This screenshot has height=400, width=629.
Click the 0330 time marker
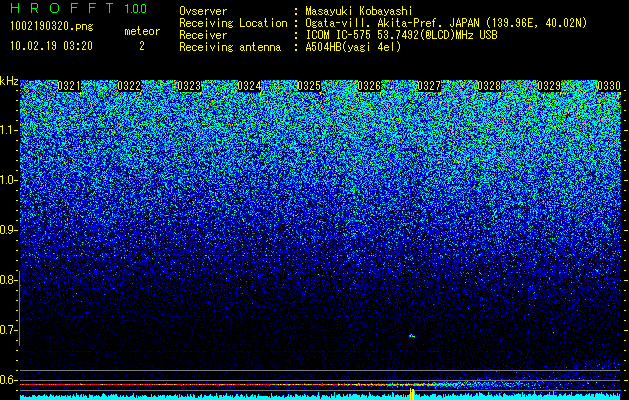point(609,86)
